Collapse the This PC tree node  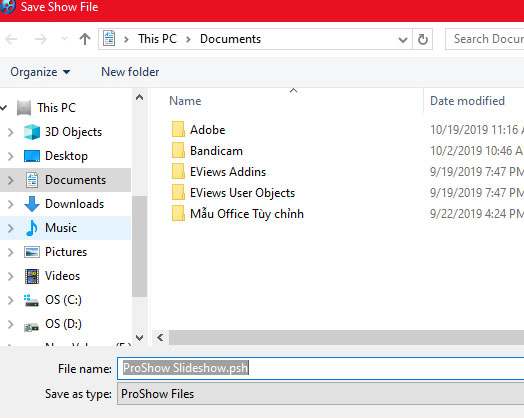point(4,108)
